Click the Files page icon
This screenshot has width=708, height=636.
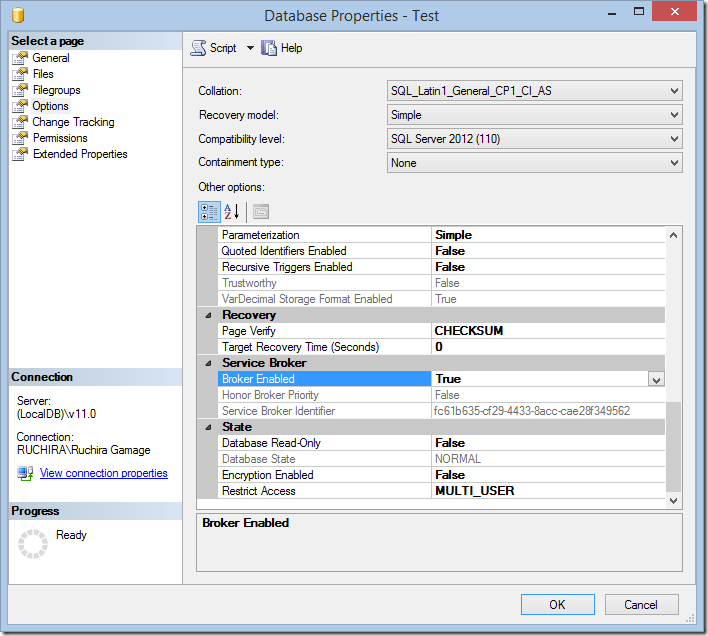20,74
